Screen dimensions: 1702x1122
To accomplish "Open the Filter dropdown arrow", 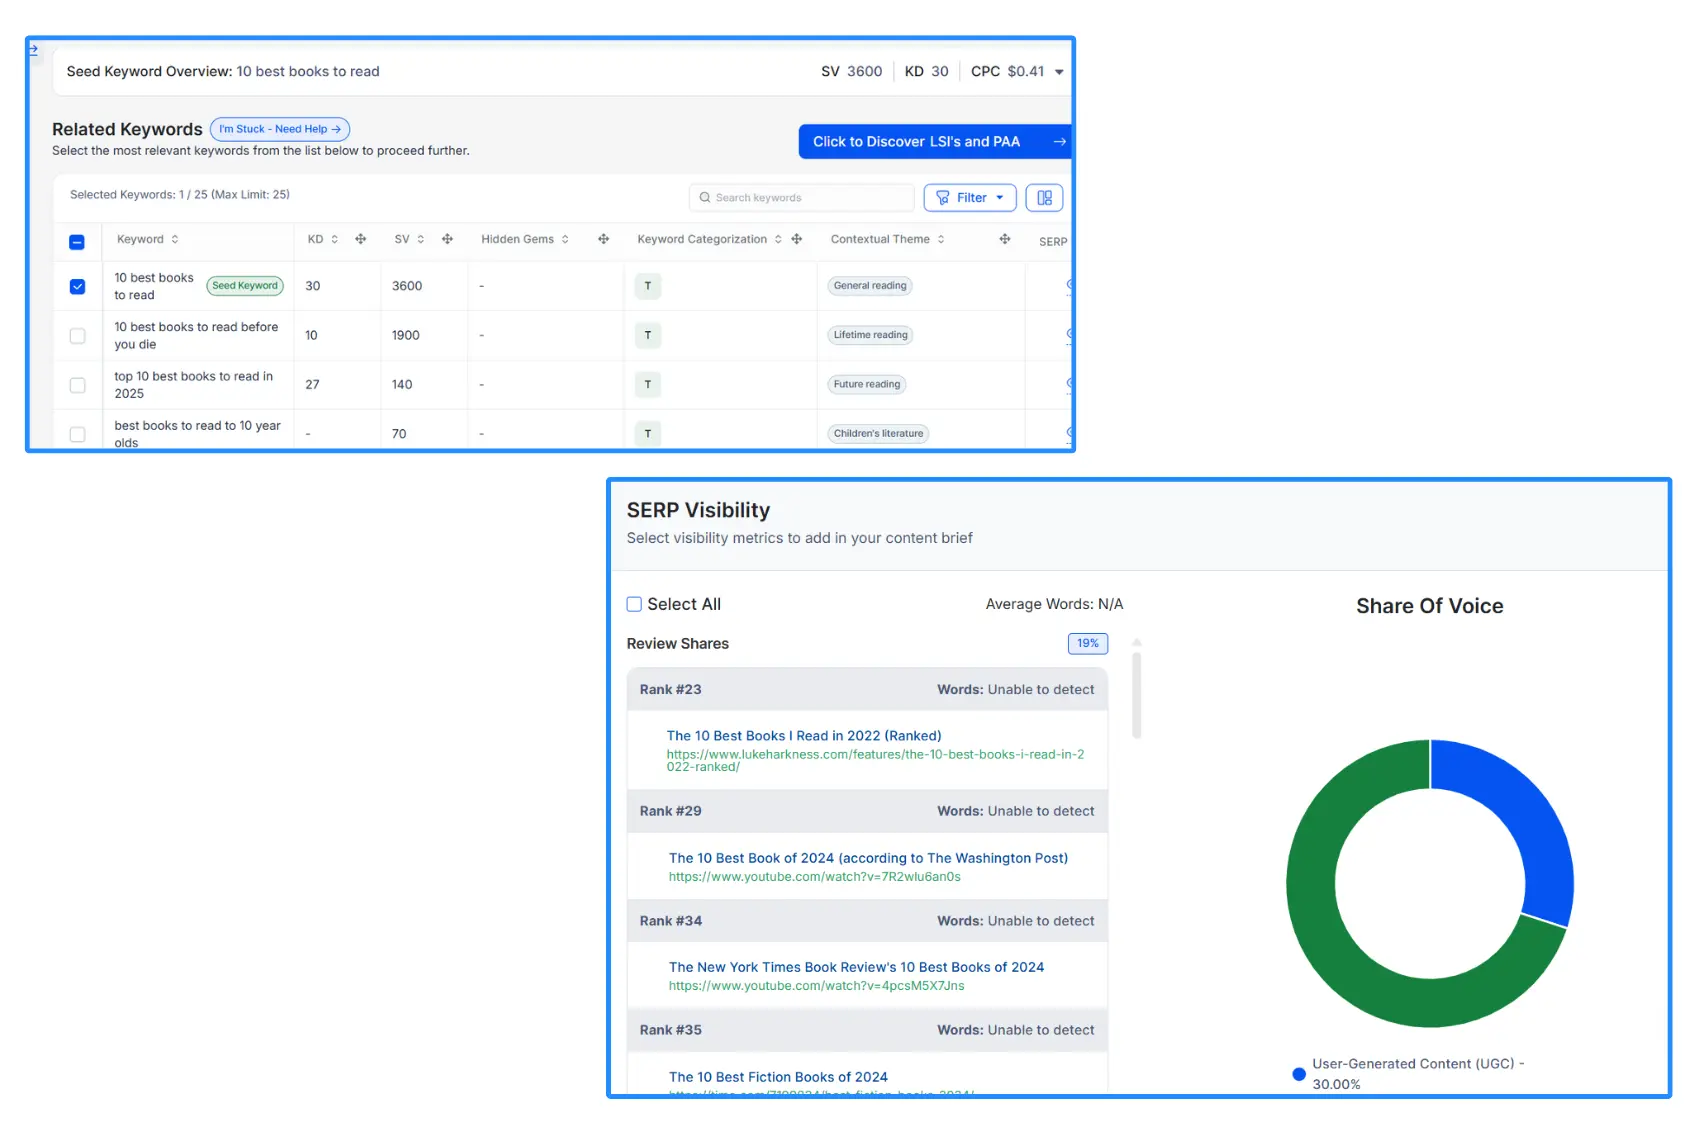I will (x=998, y=198).
